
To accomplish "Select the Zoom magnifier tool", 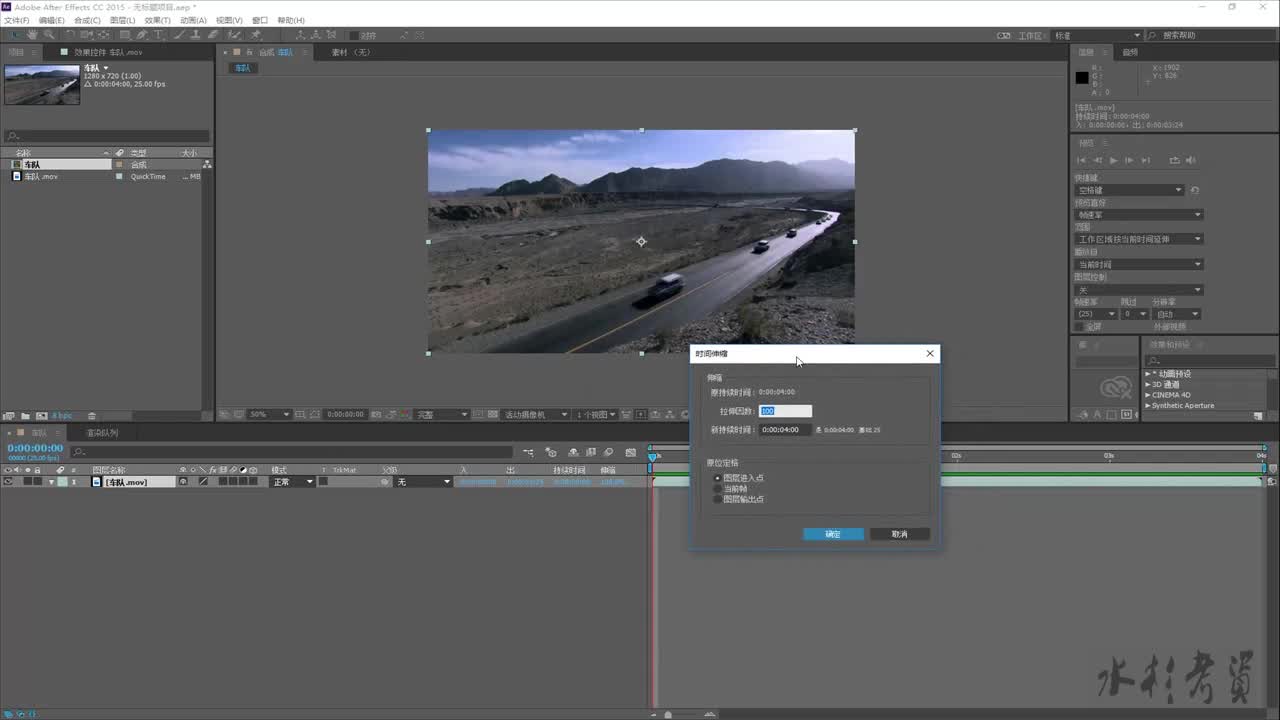I will click(x=49, y=35).
